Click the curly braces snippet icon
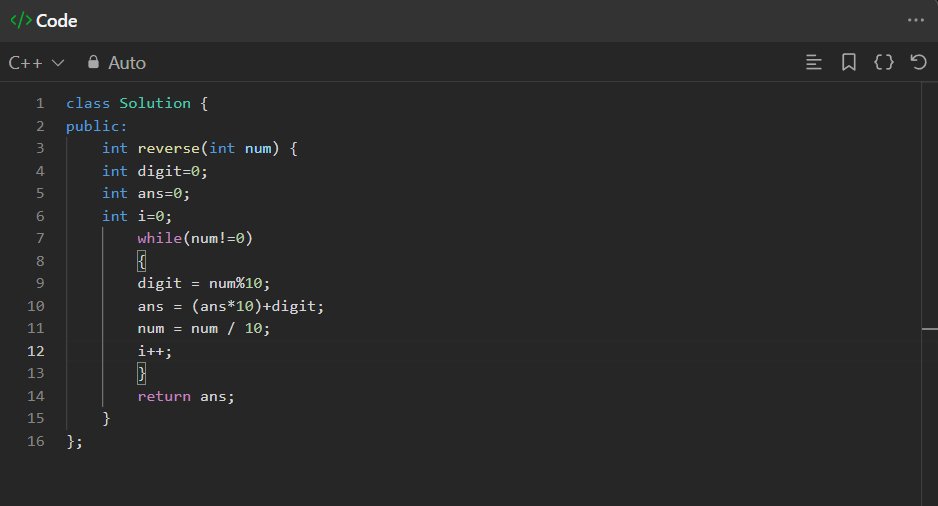This screenshot has width=938, height=506. (884, 62)
